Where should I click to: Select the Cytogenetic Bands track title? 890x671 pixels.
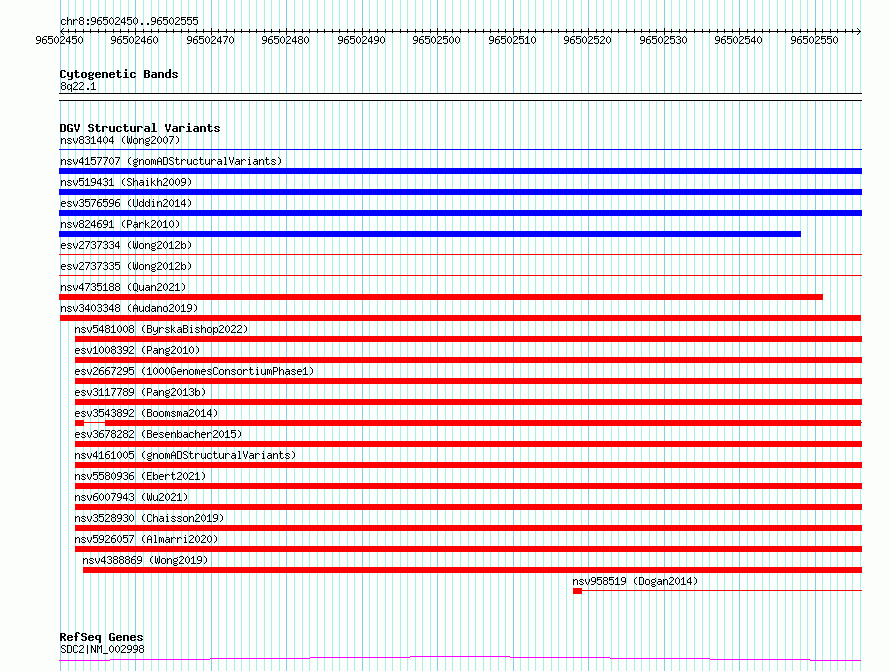119,74
